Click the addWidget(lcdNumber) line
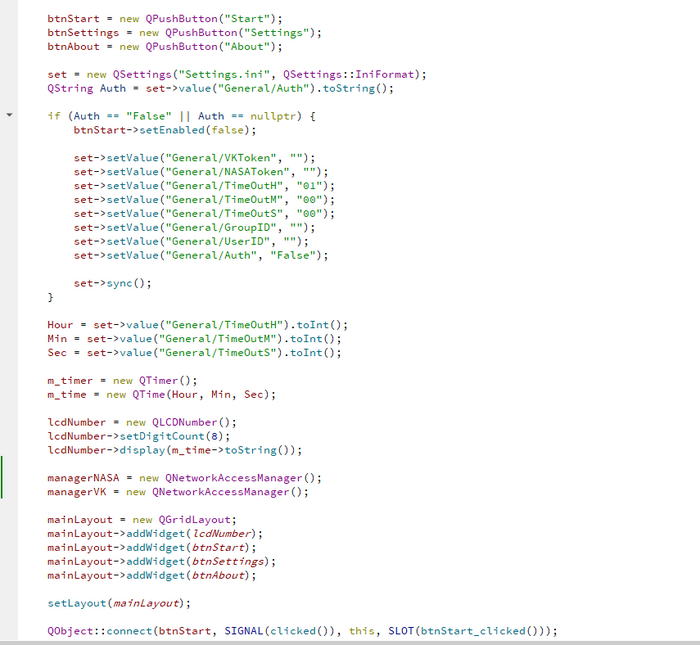The image size is (700, 645). tap(155, 533)
